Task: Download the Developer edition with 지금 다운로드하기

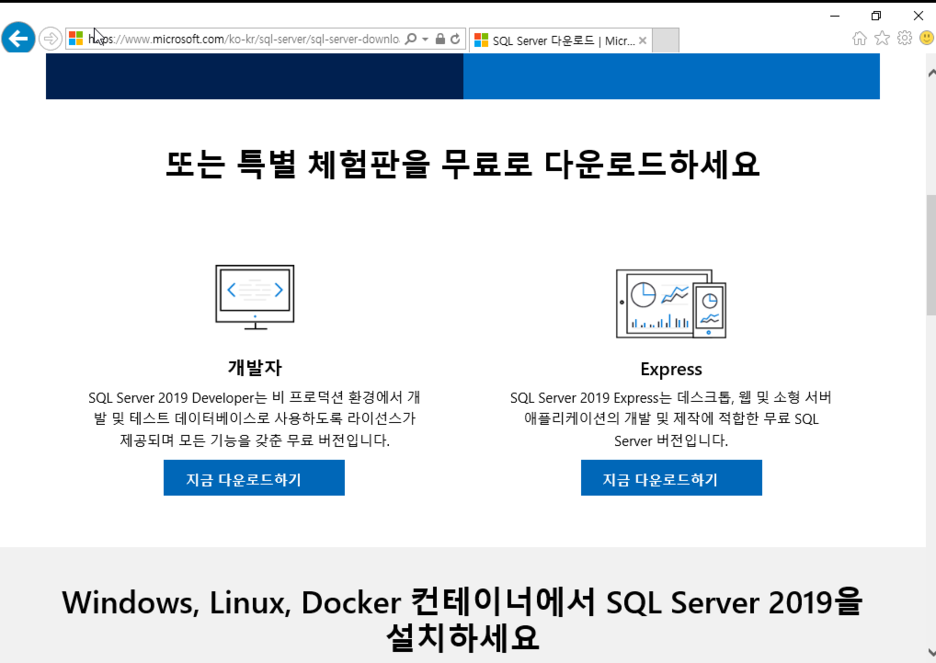Action: [254, 477]
